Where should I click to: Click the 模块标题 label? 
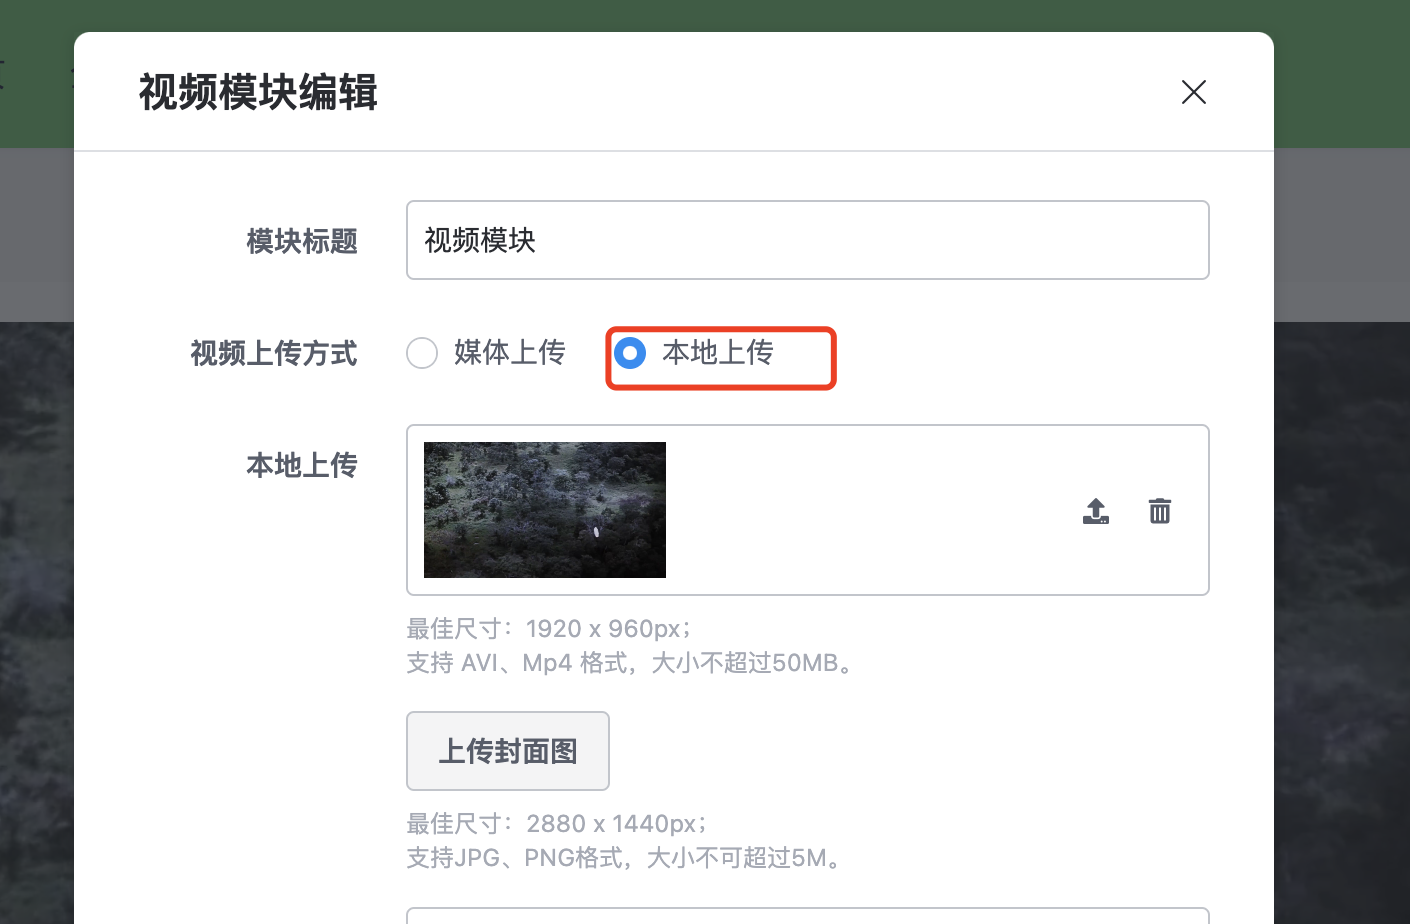coord(302,241)
